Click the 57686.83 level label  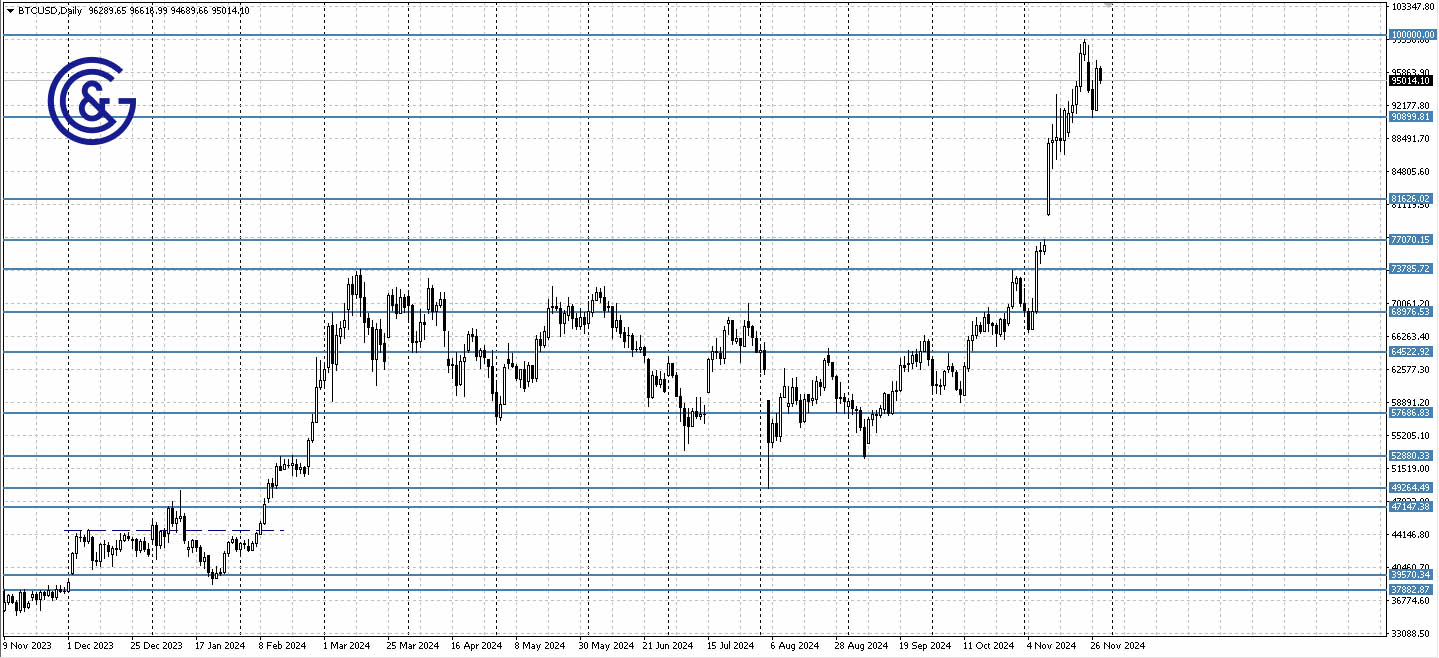point(1411,413)
